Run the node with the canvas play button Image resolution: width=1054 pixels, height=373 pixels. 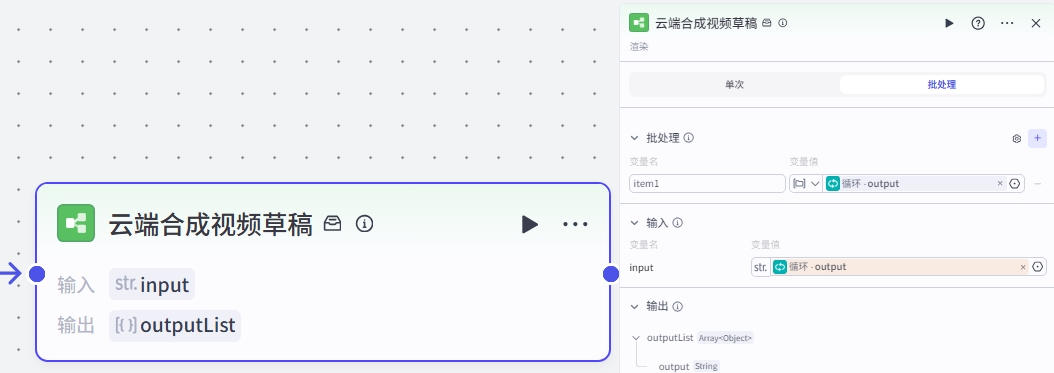[530, 224]
